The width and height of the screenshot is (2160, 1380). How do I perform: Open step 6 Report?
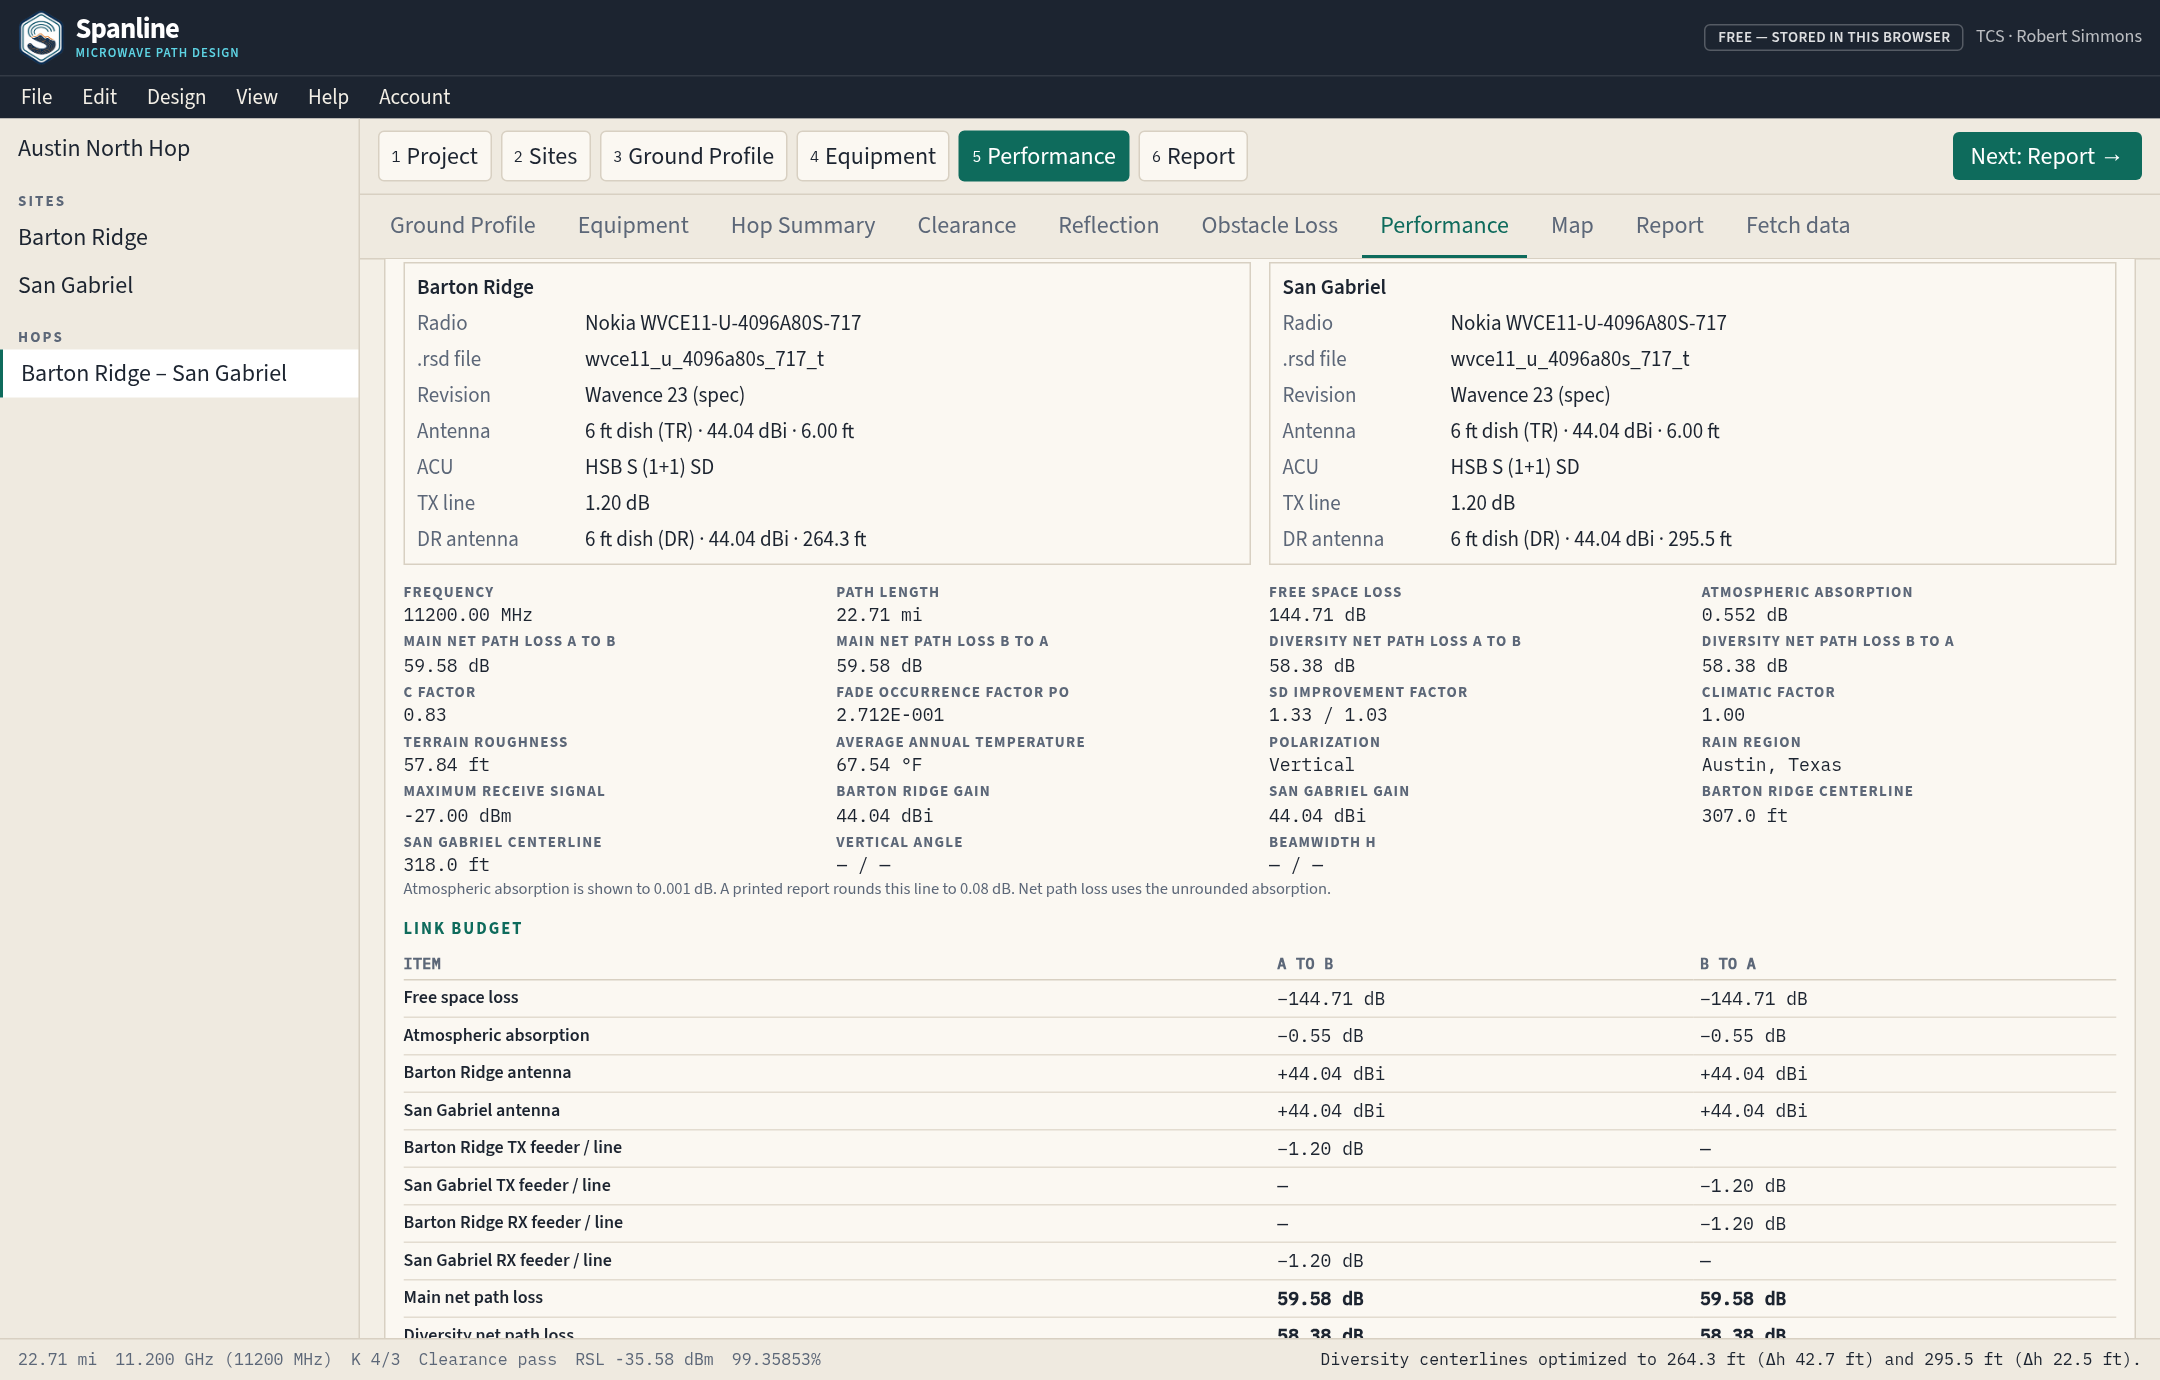point(1193,156)
